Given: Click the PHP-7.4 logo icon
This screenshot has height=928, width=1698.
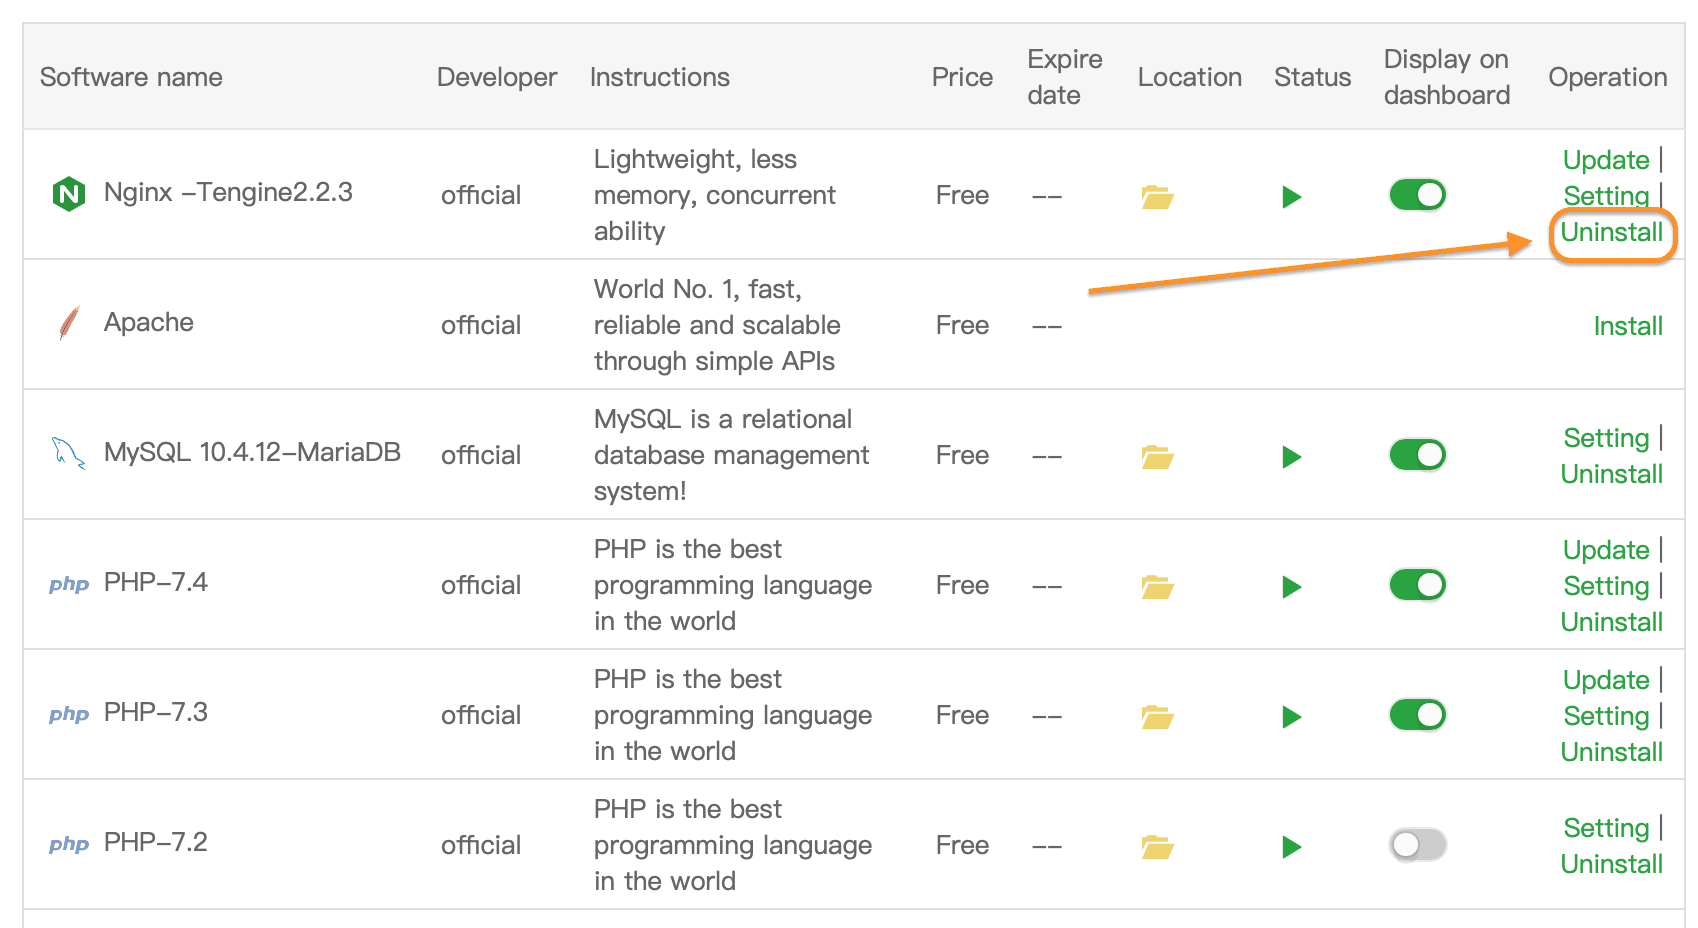Looking at the screenshot, I should point(68,584).
